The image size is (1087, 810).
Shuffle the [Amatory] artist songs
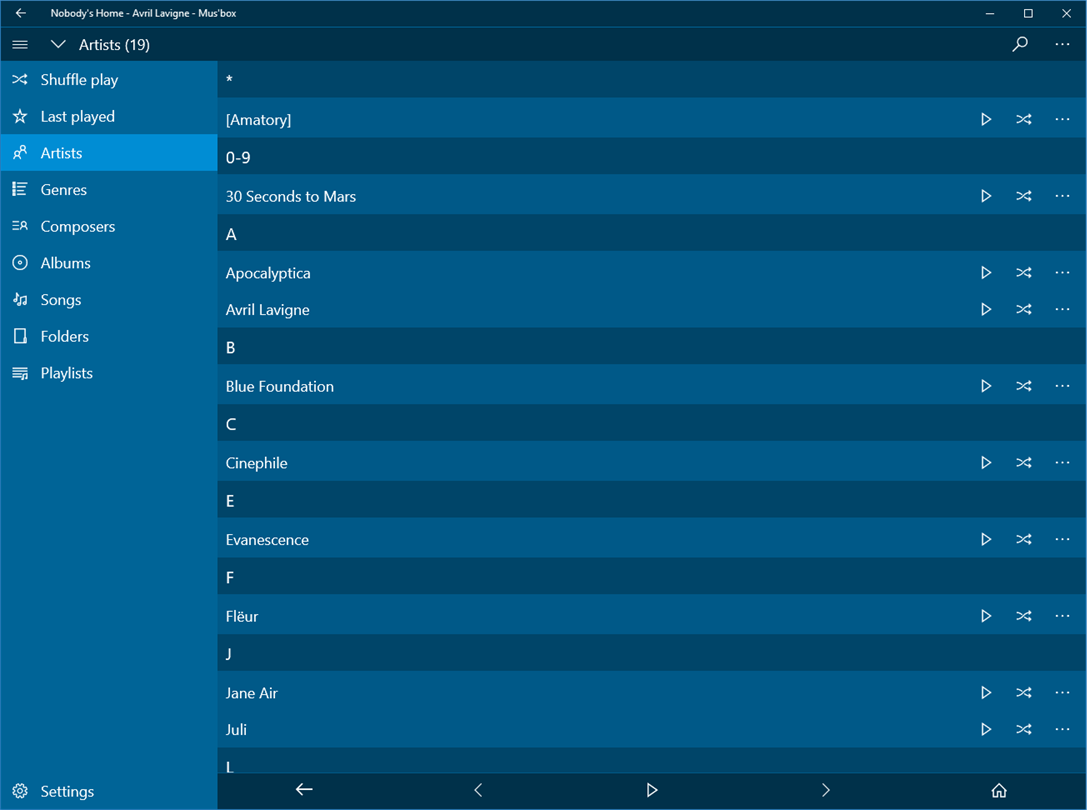[x=1024, y=119]
